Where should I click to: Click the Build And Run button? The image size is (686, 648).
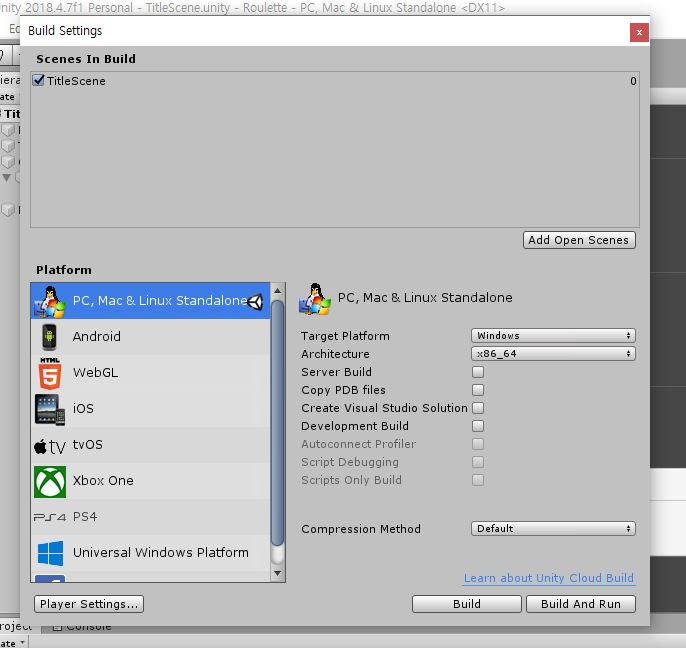click(x=581, y=604)
